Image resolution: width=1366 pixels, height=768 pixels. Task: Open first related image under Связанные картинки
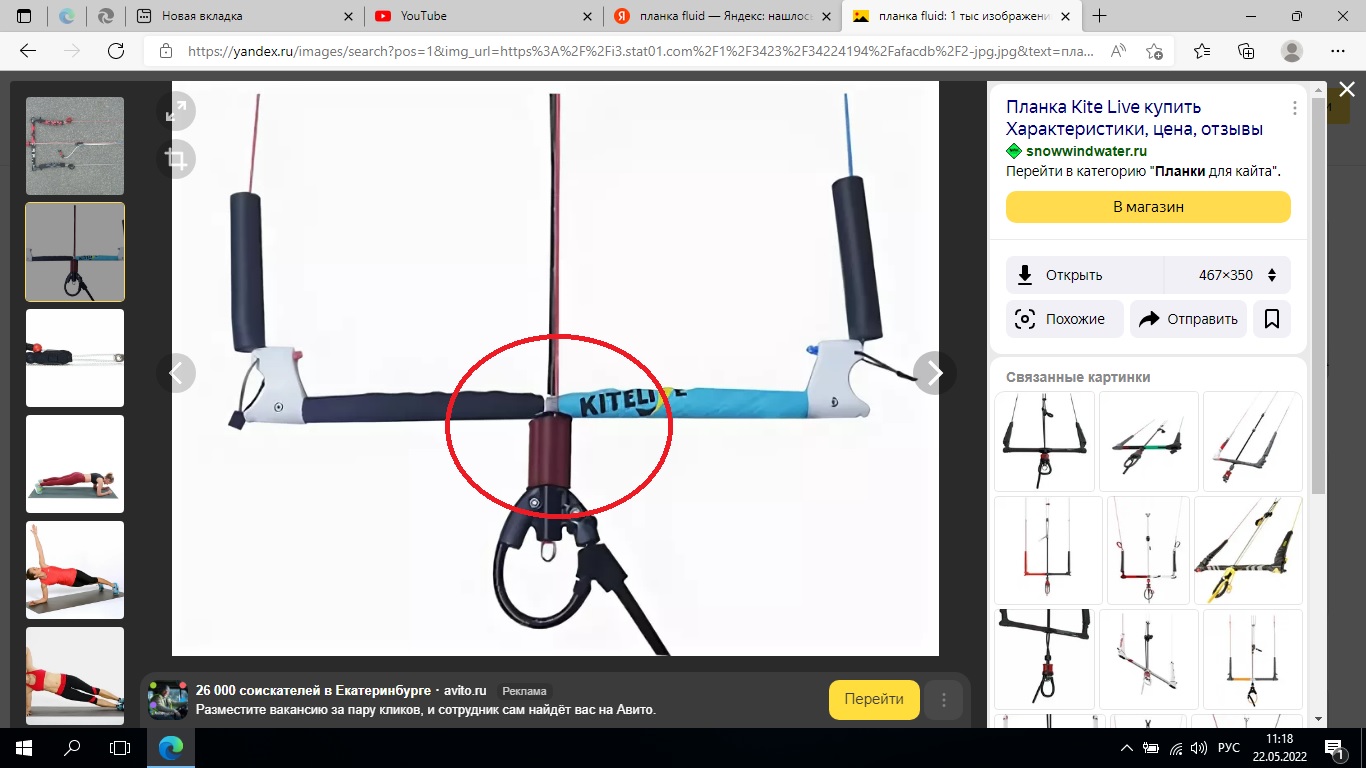pyautogui.click(x=1044, y=441)
